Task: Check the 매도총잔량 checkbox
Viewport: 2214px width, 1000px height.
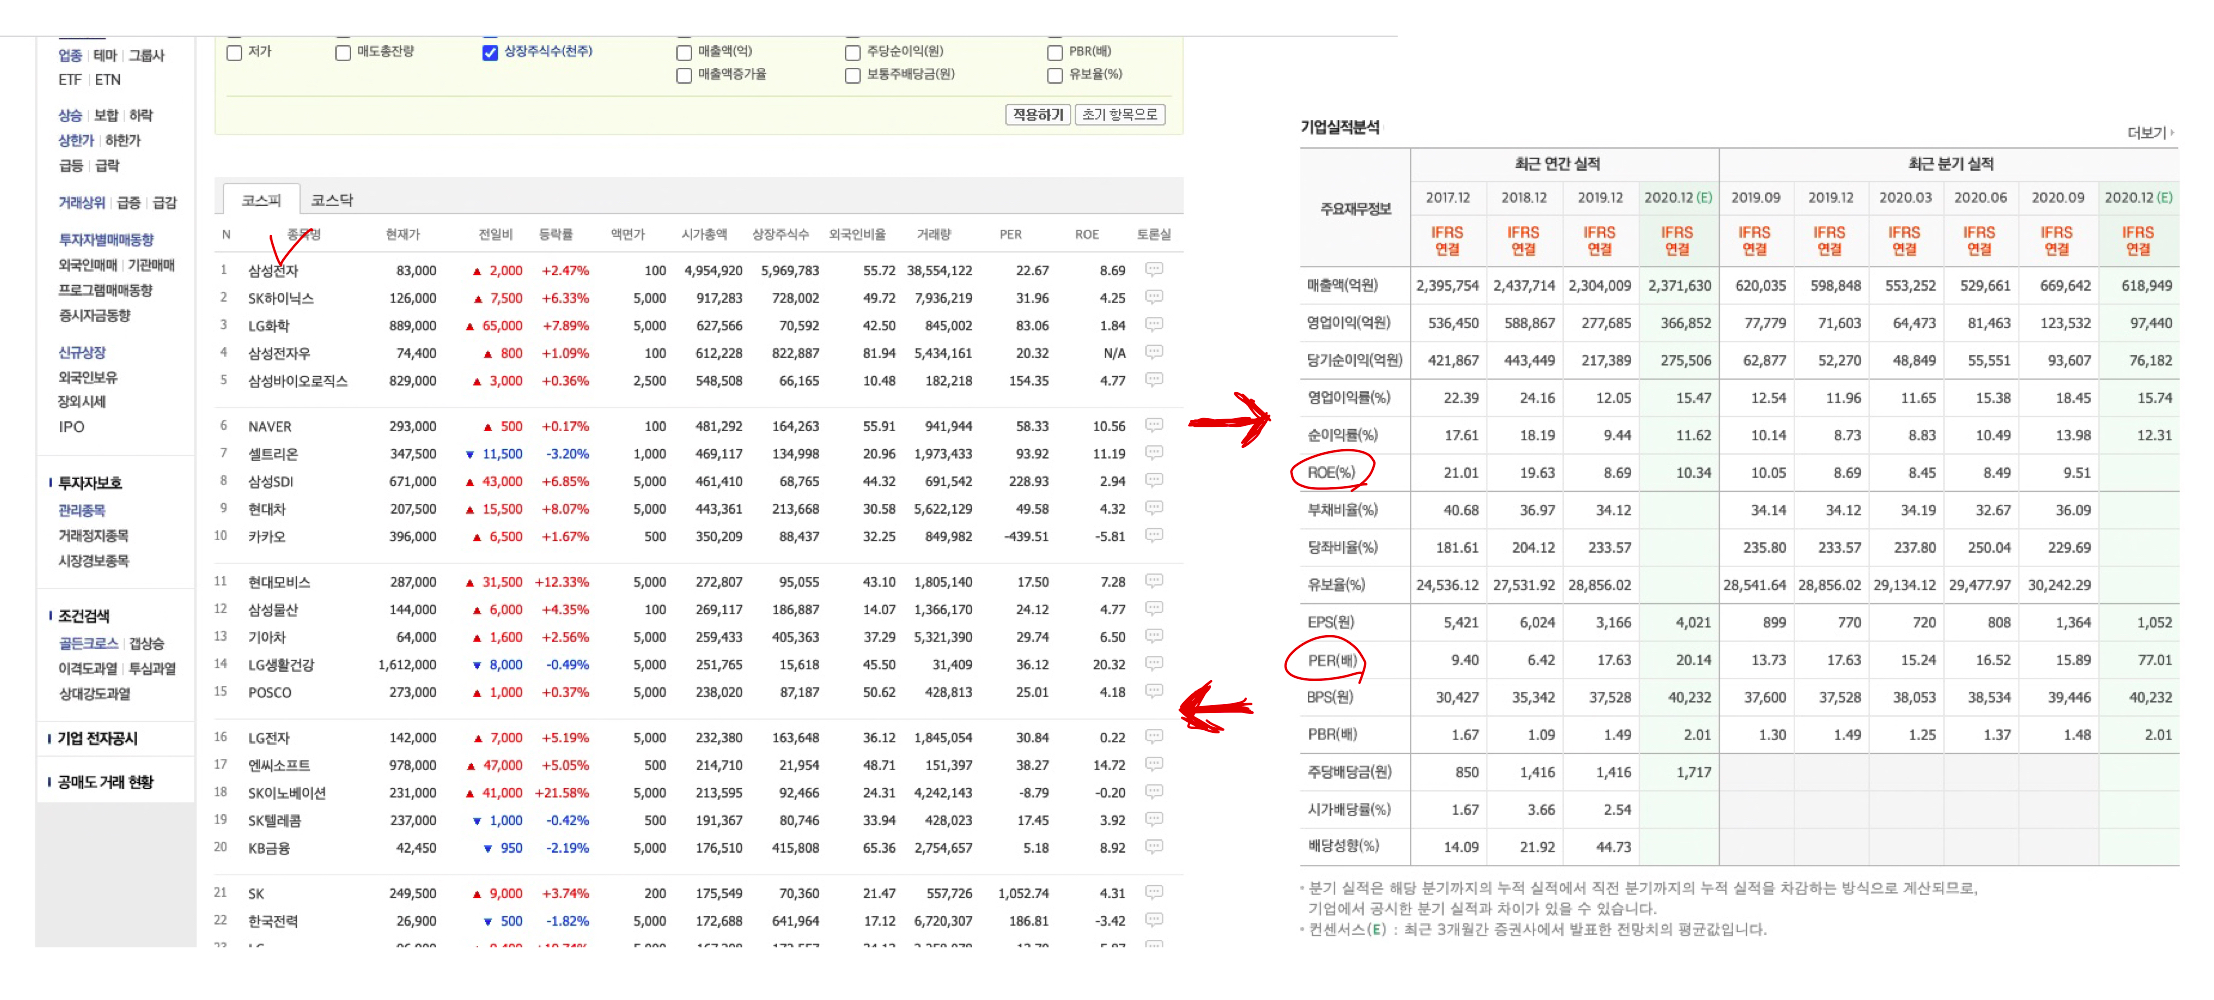Action: [x=343, y=53]
